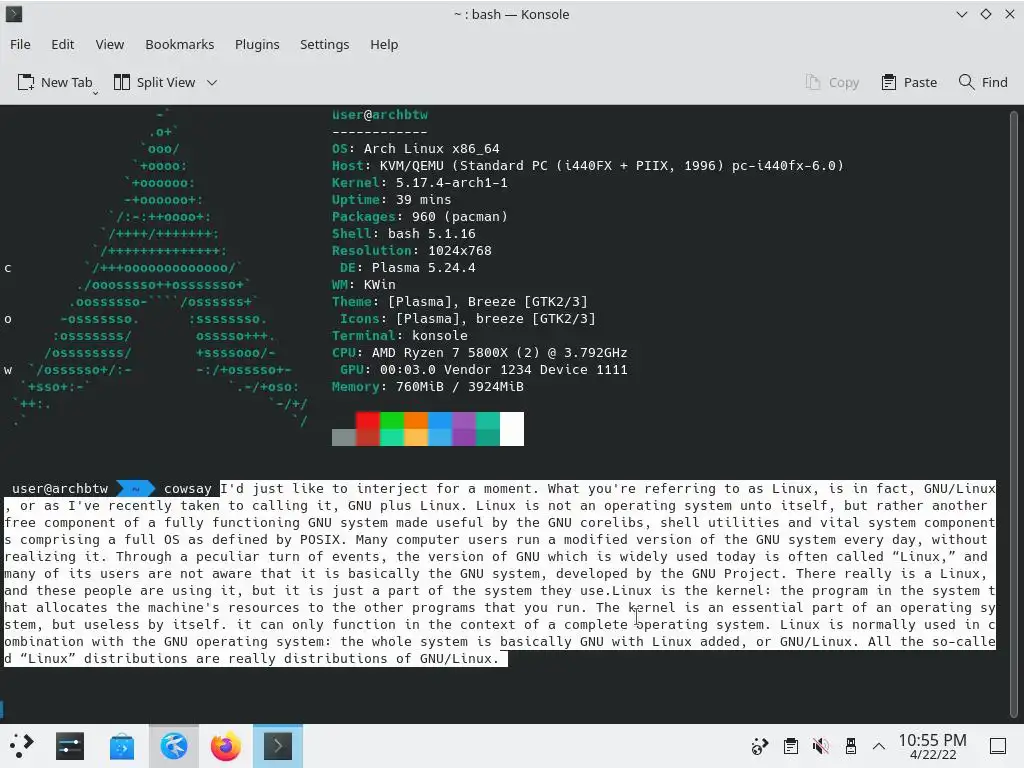Click the Shell bash 5.1.16 line

point(404,234)
